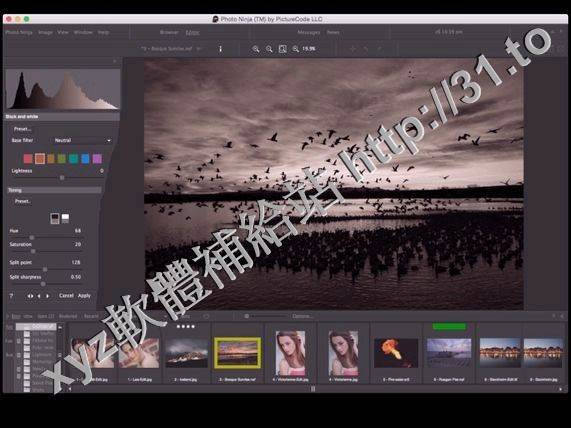Select the blue color filter swatch
571x428 pixels.
85,158
